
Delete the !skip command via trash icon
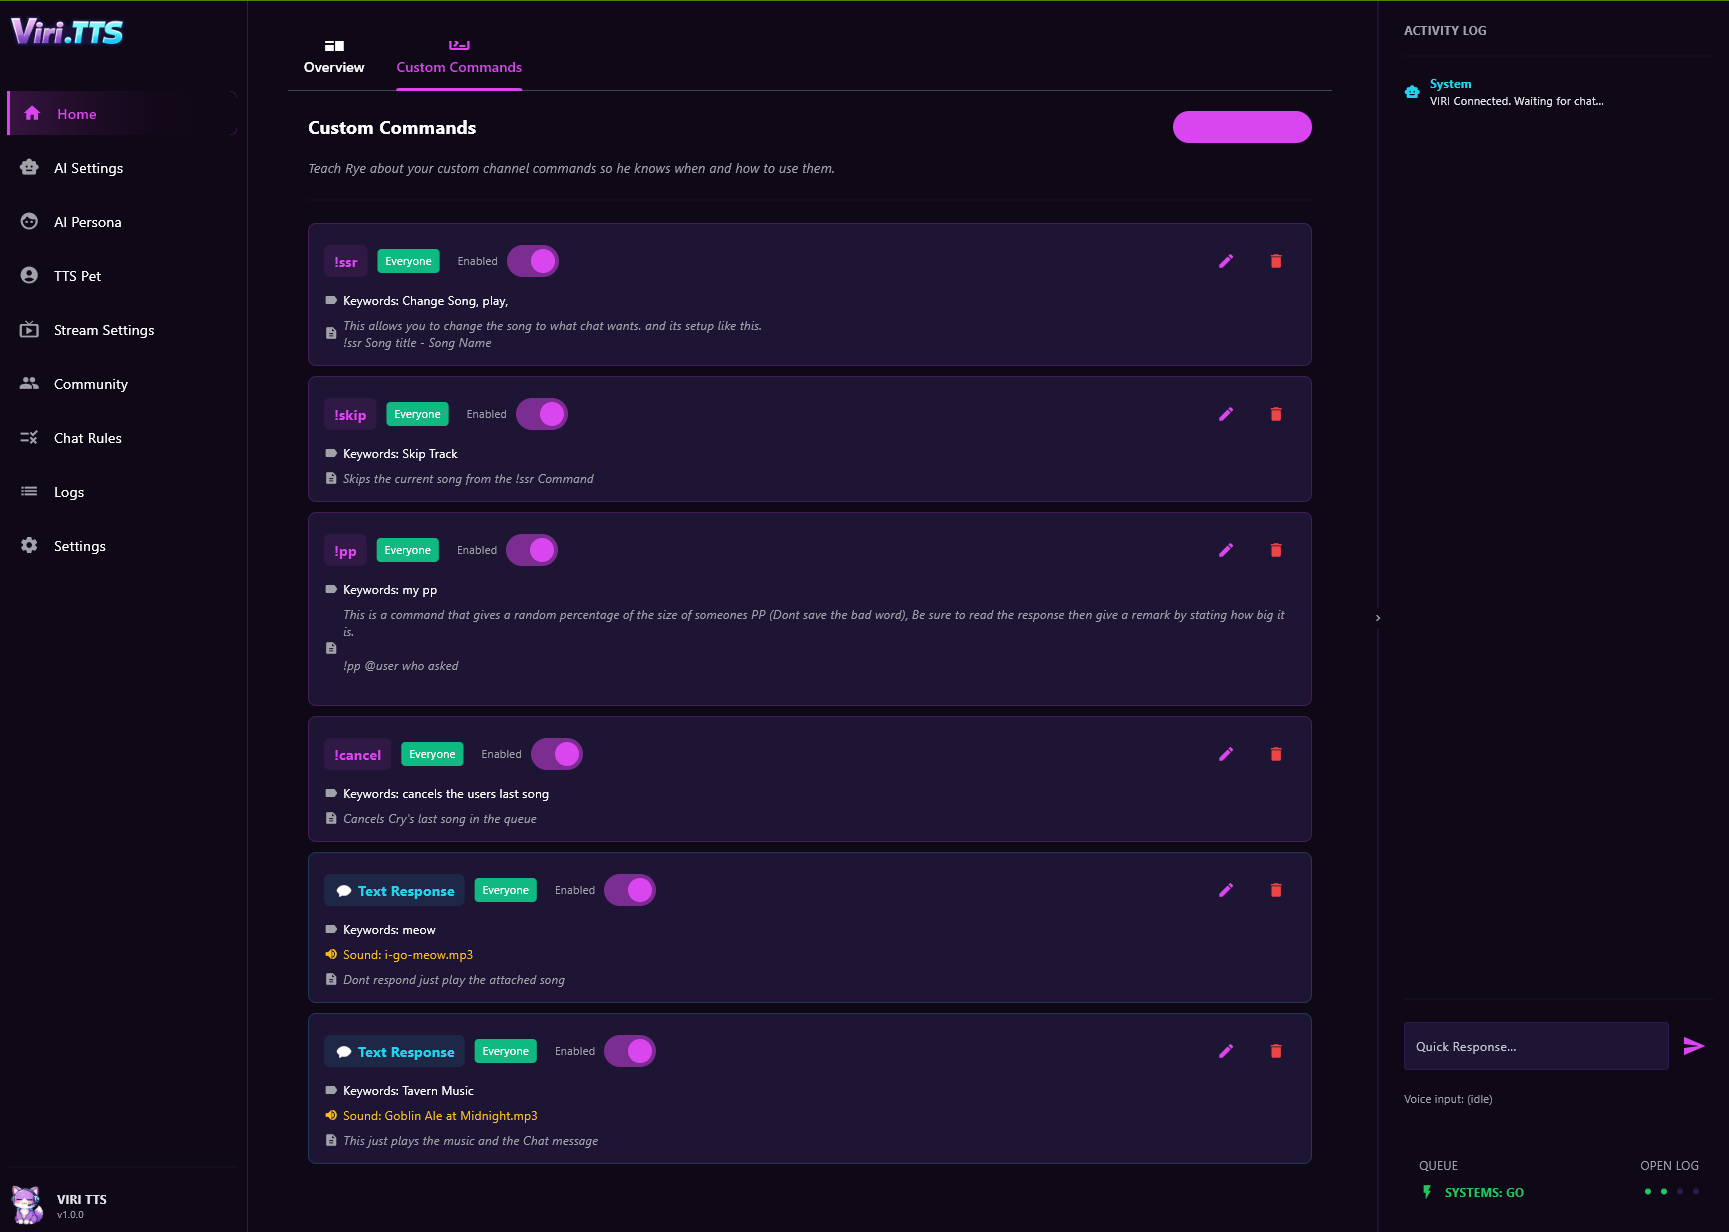(1276, 413)
